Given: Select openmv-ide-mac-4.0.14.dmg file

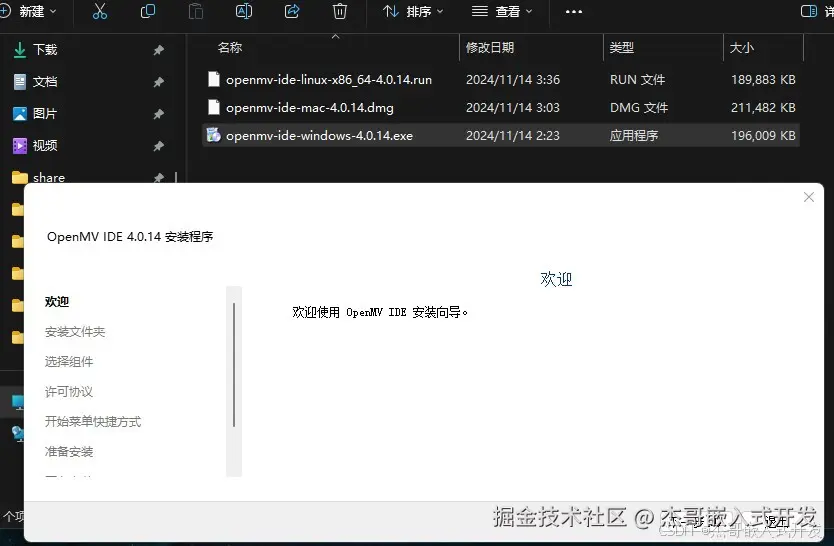Looking at the screenshot, I should 310,108.
